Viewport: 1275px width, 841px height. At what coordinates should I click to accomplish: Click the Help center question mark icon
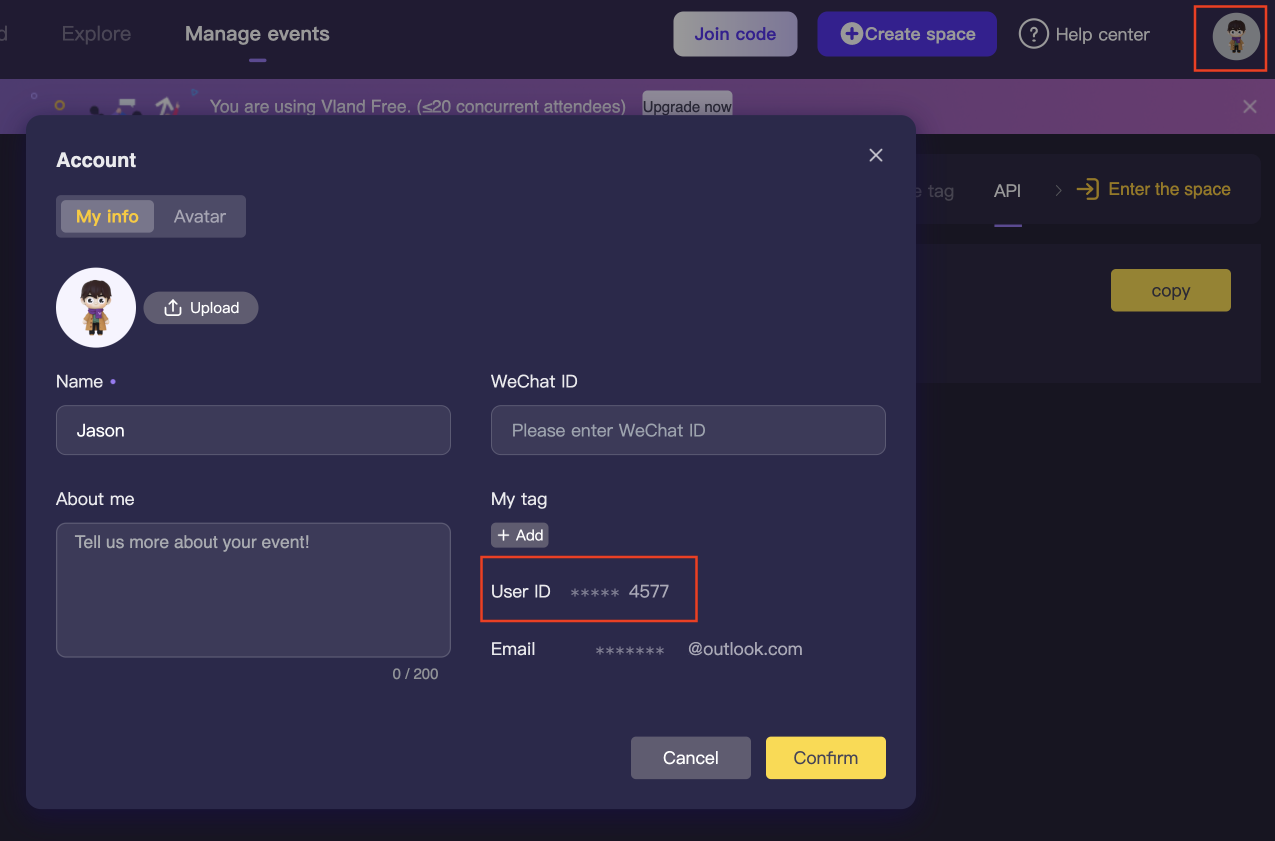1034,34
